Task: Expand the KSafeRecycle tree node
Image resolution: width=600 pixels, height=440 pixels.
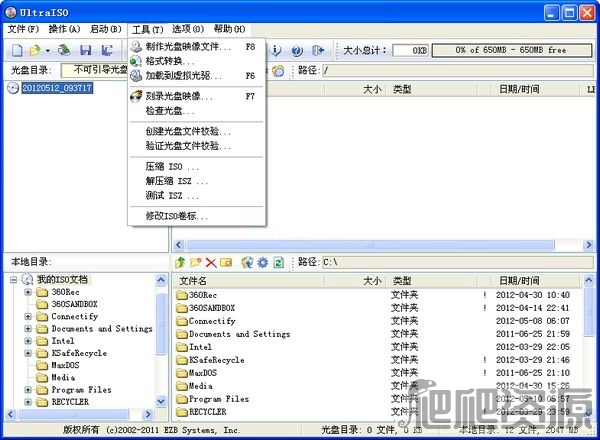Action: coord(28,353)
